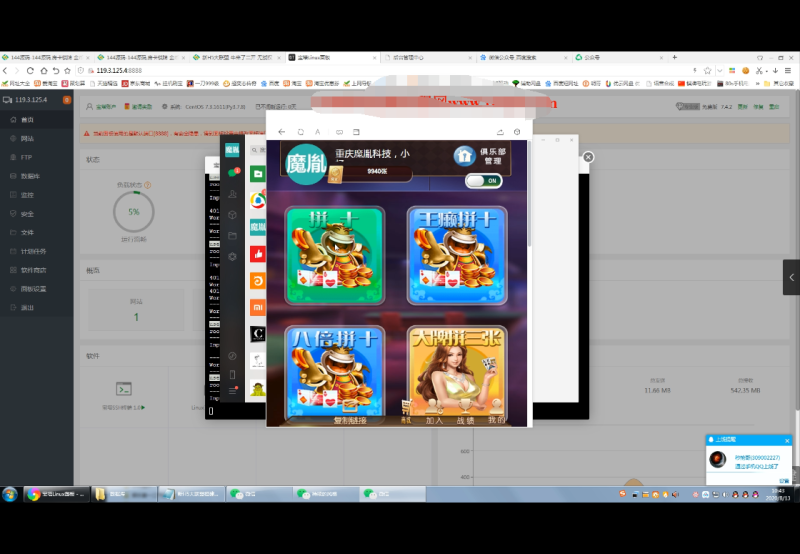
Task: Open 俱乐部管理 club management house icon
Action: pos(464,156)
